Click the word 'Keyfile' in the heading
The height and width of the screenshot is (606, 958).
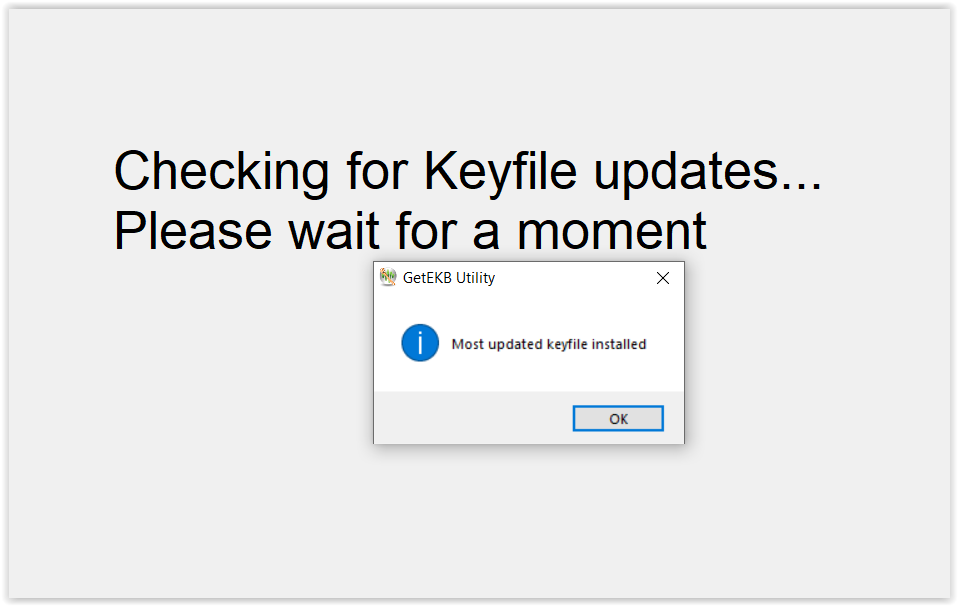tap(500, 172)
